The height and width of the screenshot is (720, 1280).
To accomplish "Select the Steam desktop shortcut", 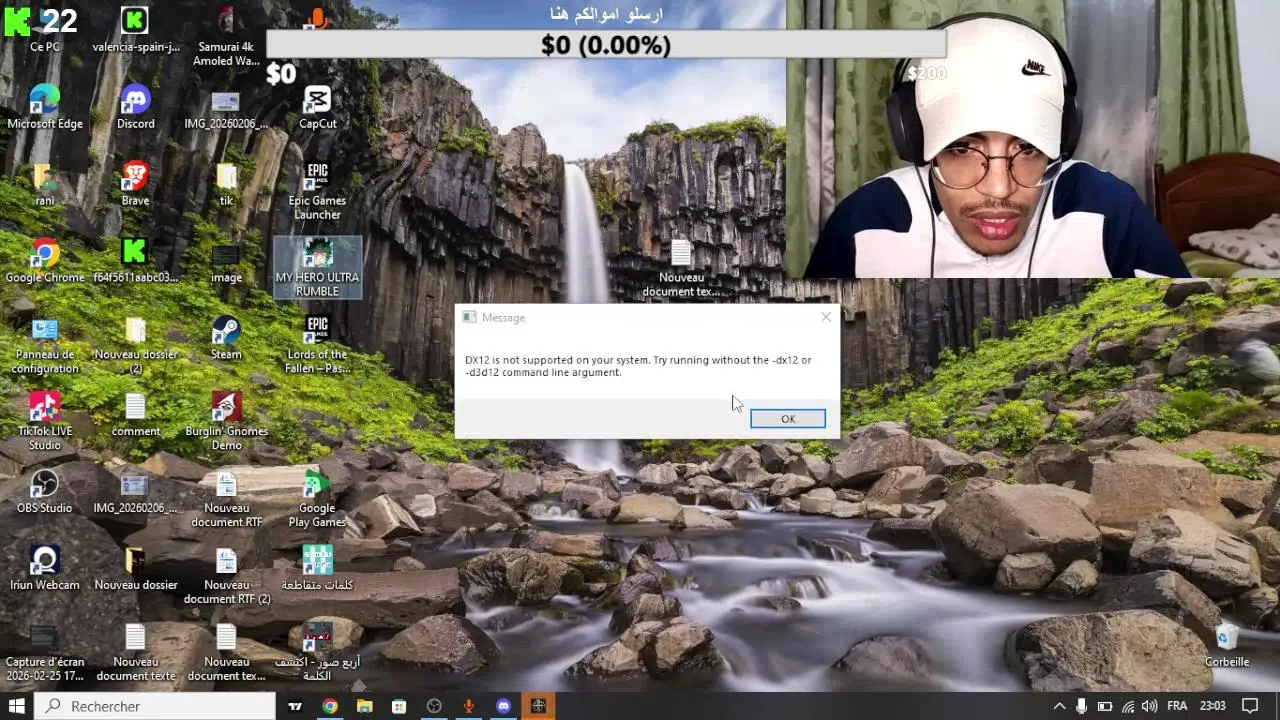I will (226, 338).
